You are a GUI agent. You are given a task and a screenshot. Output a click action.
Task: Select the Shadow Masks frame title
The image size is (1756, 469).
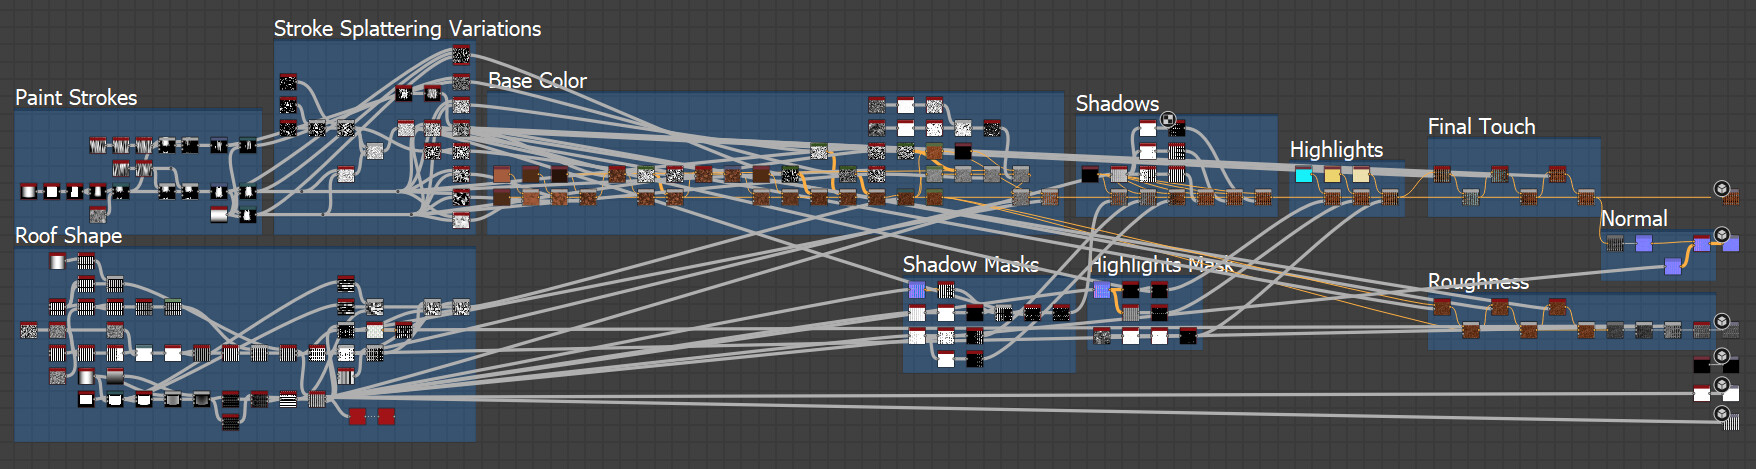pyautogui.click(x=970, y=265)
